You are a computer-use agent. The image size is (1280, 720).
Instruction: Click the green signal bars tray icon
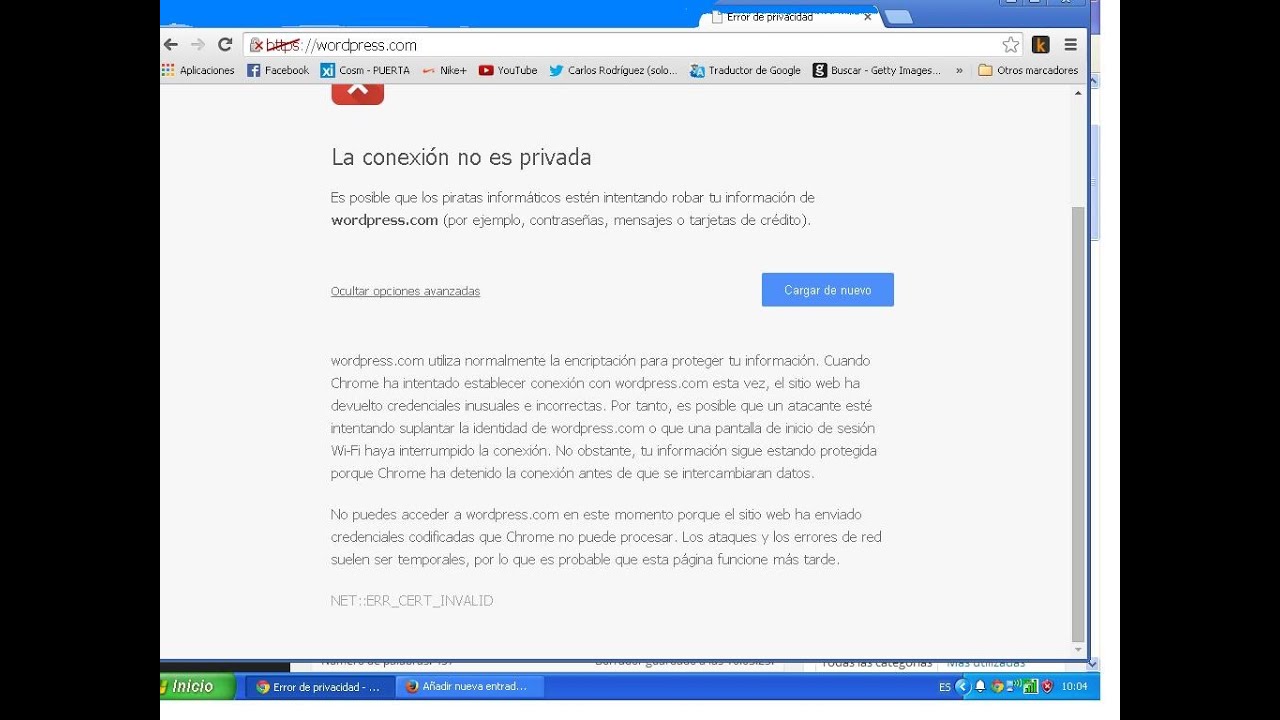tap(1029, 687)
